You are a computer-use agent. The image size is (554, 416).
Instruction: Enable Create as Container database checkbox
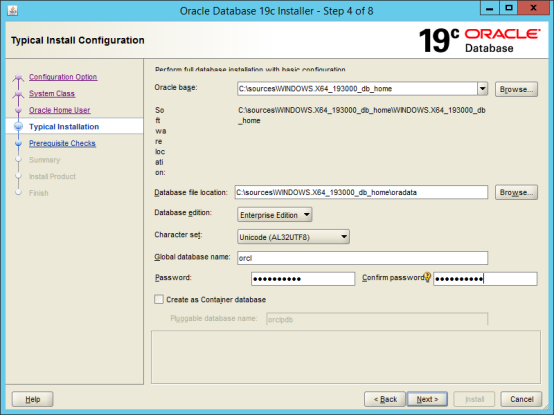[159, 299]
